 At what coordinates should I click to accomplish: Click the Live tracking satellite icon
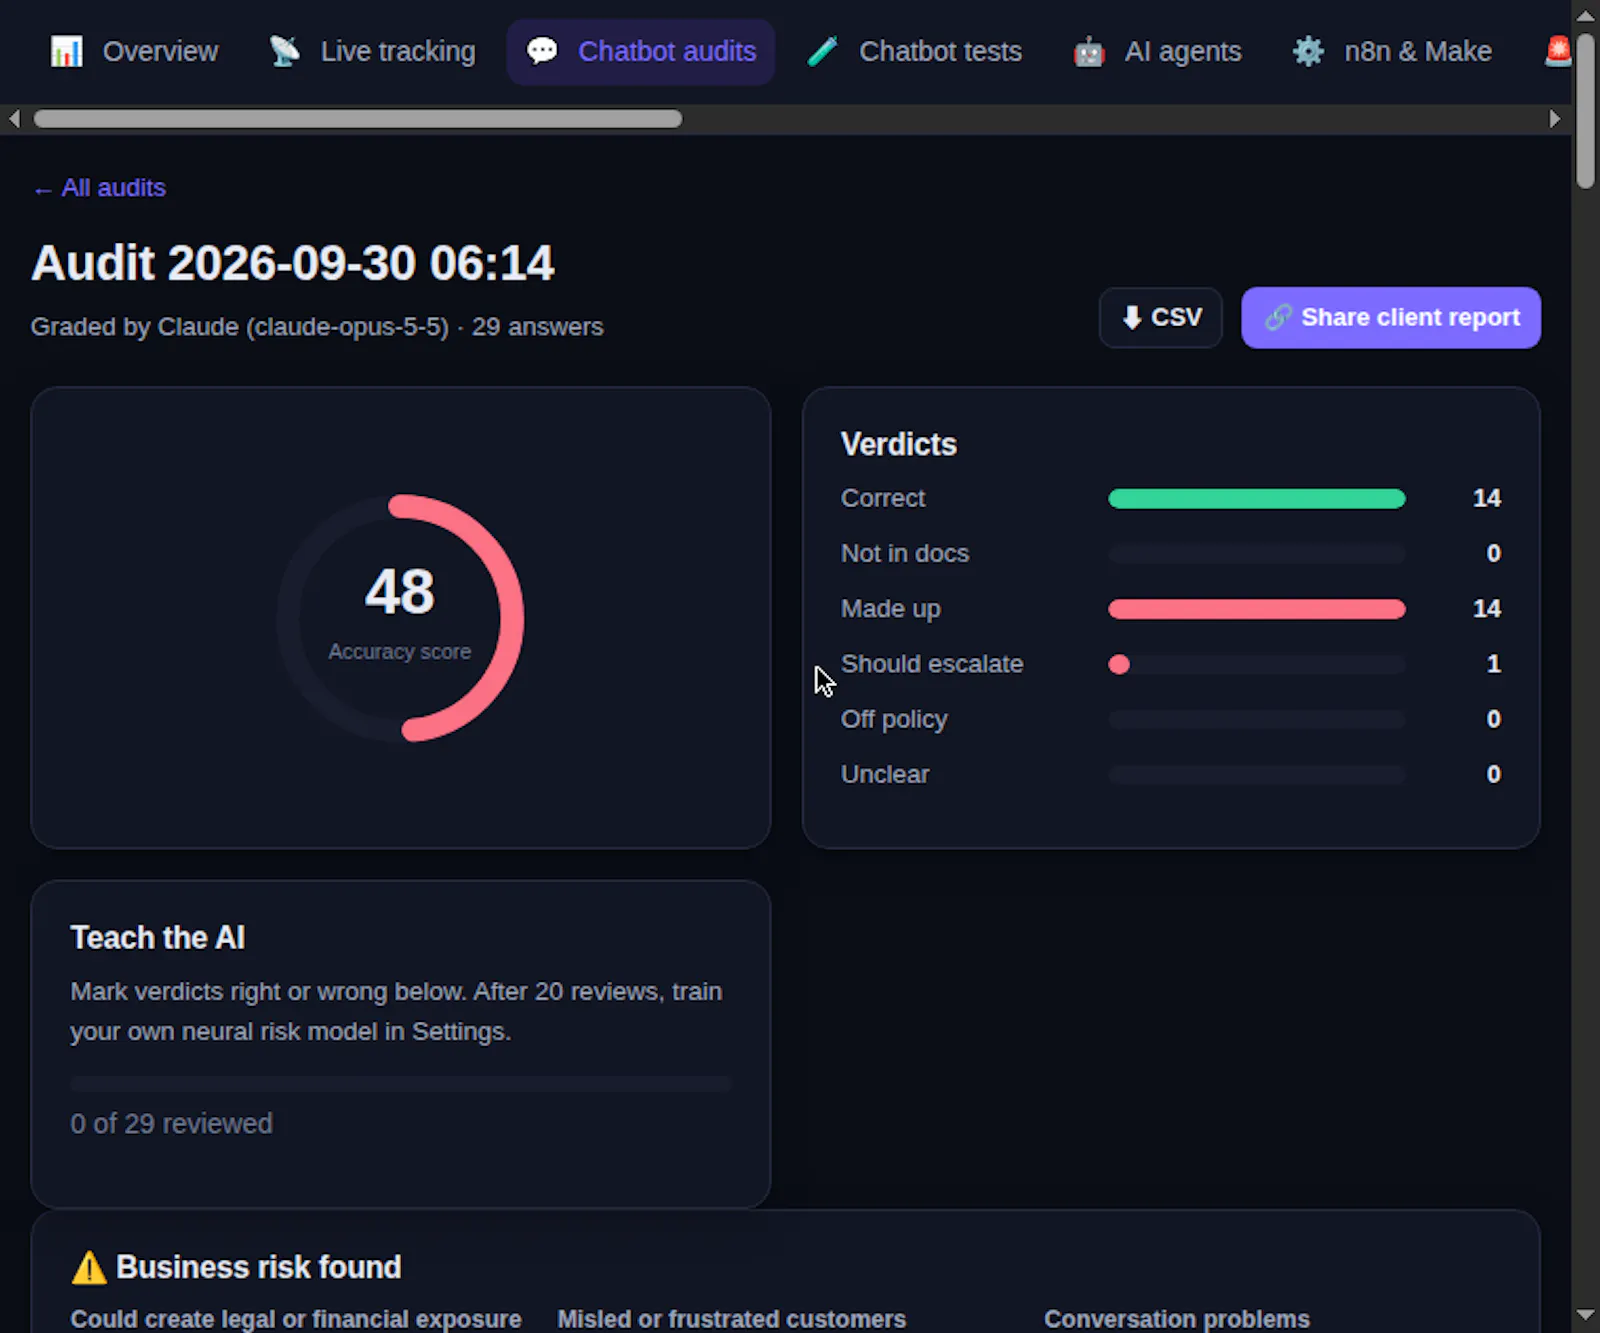click(284, 51)
